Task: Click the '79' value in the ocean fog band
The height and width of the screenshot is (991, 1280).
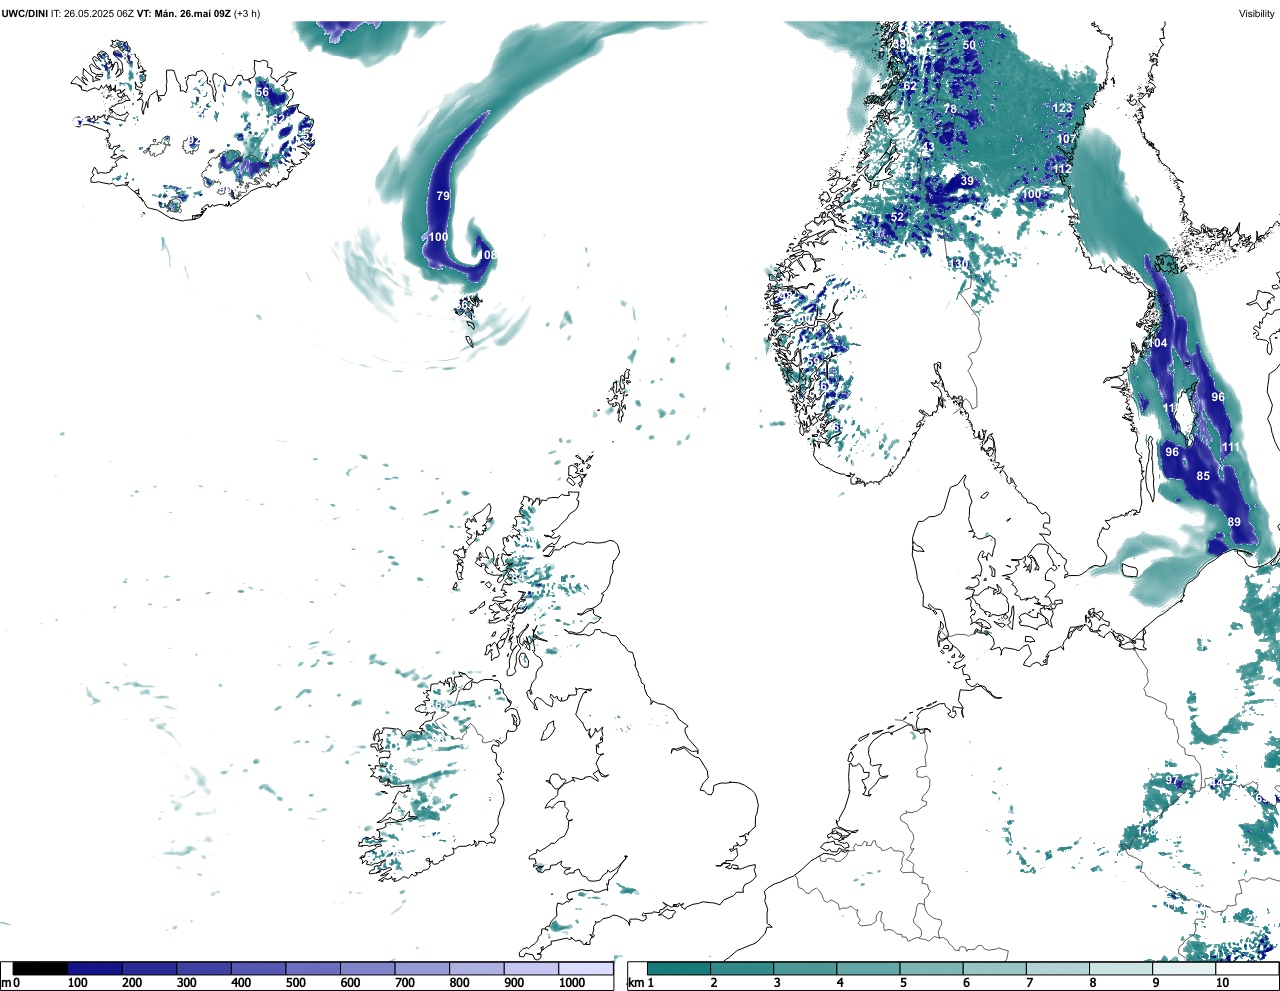Action: (443, 196)
